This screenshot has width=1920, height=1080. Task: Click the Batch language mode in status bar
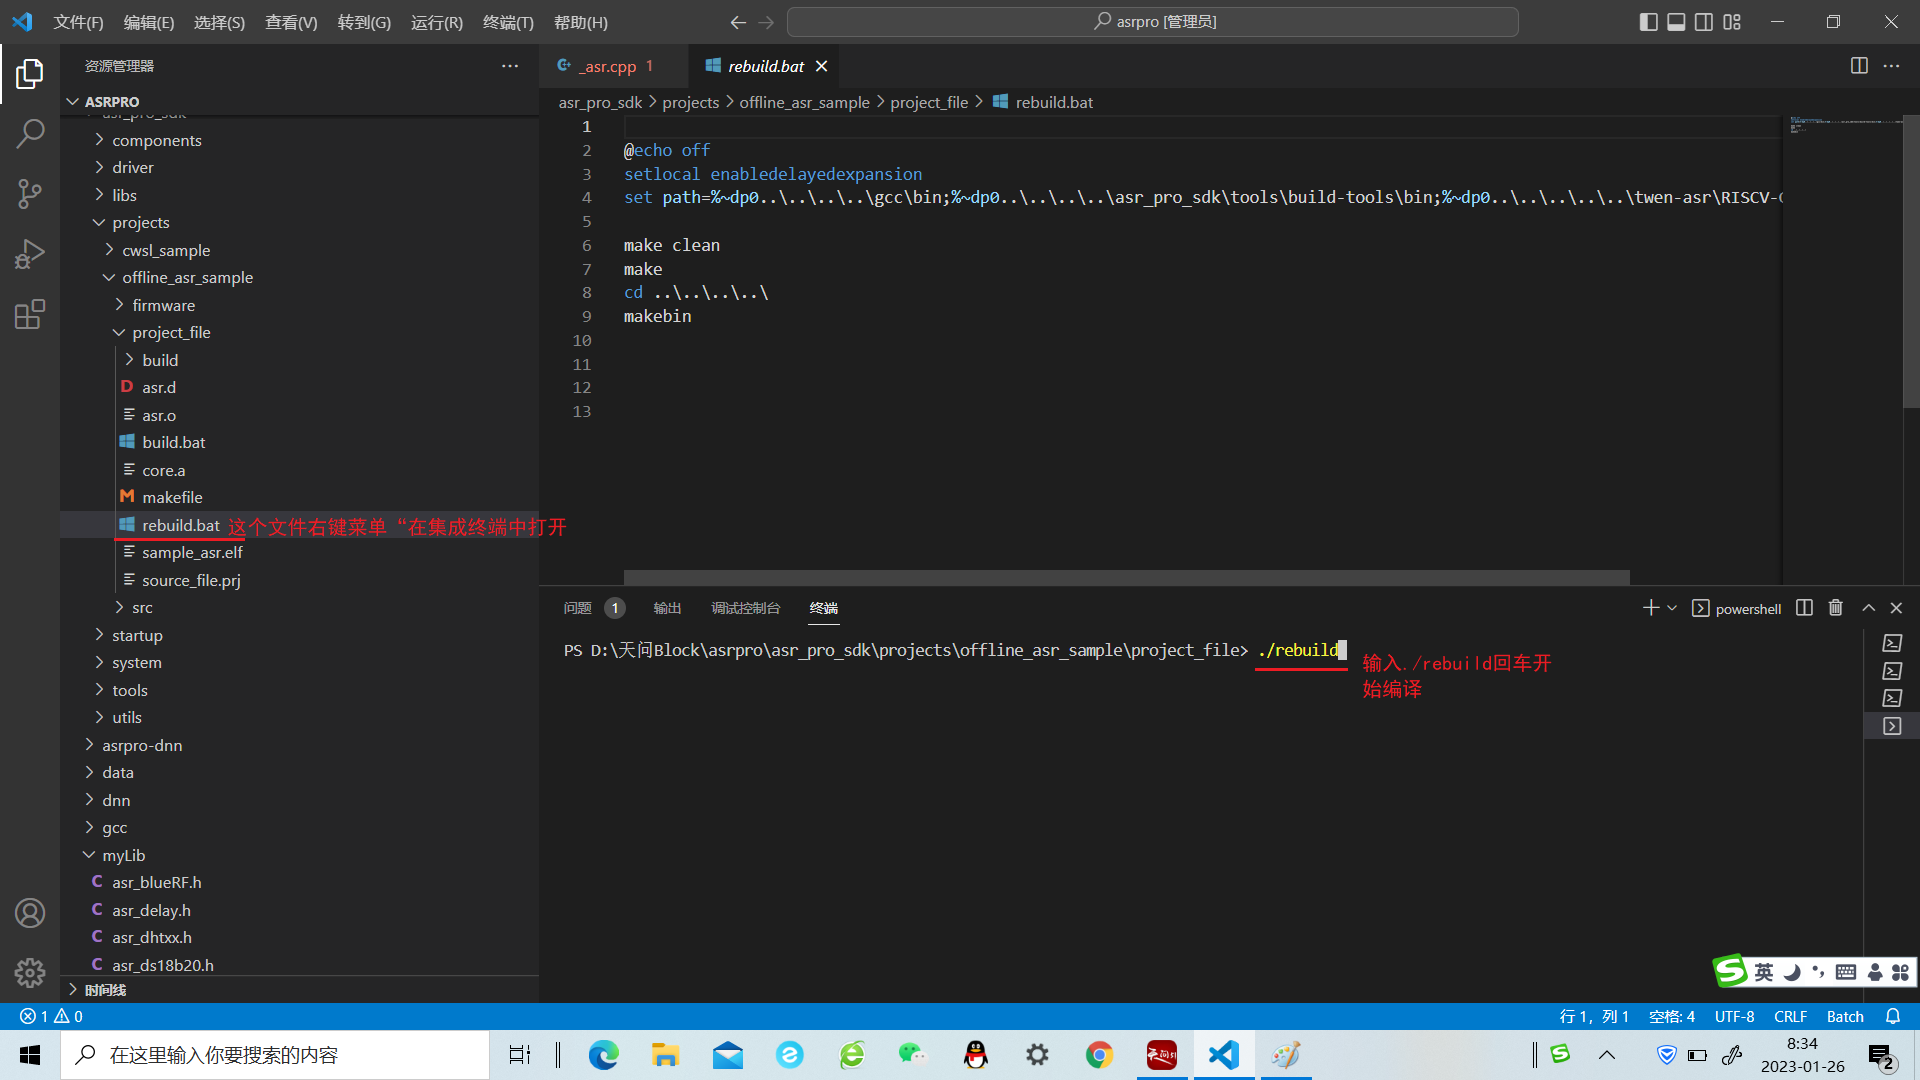click(1845, 1016)
